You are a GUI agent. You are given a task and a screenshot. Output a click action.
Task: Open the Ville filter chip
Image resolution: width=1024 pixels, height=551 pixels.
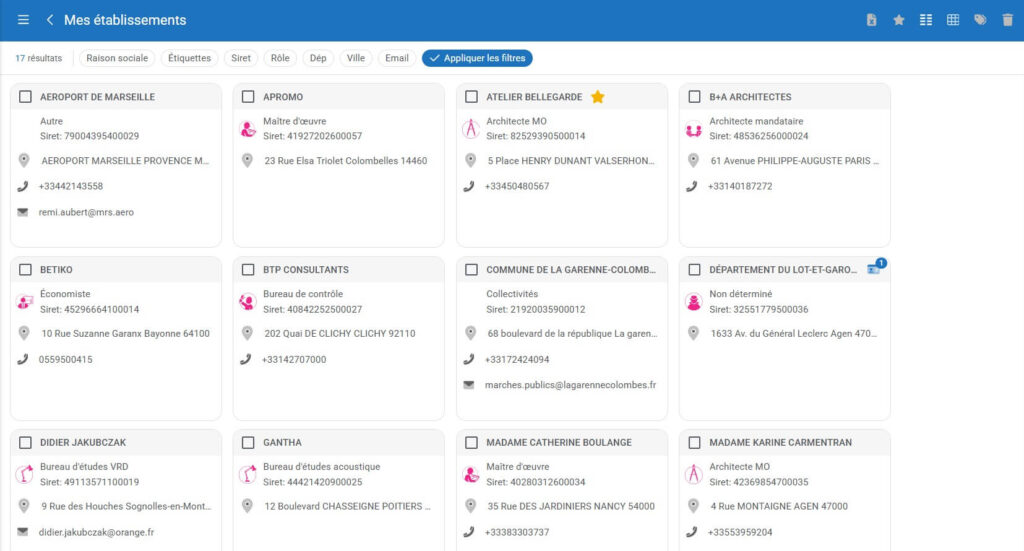(x=355, y=58)
